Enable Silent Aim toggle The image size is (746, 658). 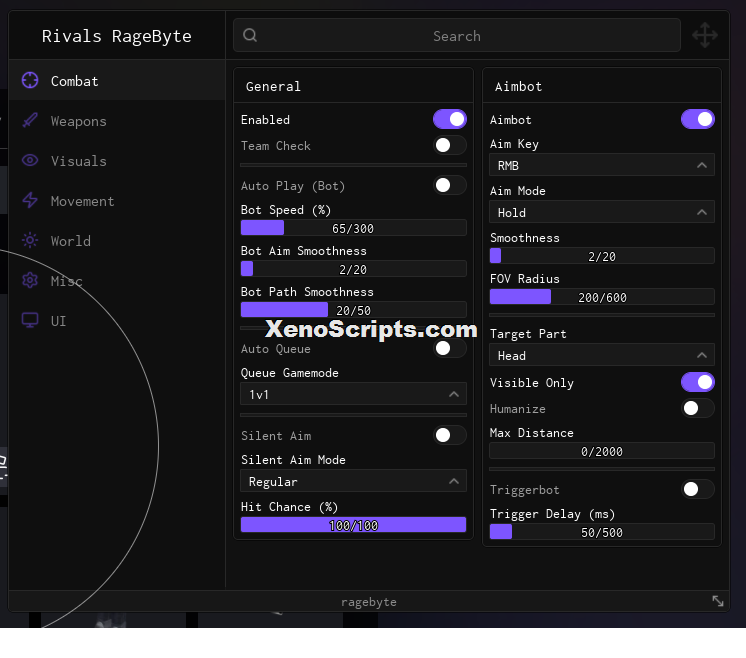[x=450, y=435]
